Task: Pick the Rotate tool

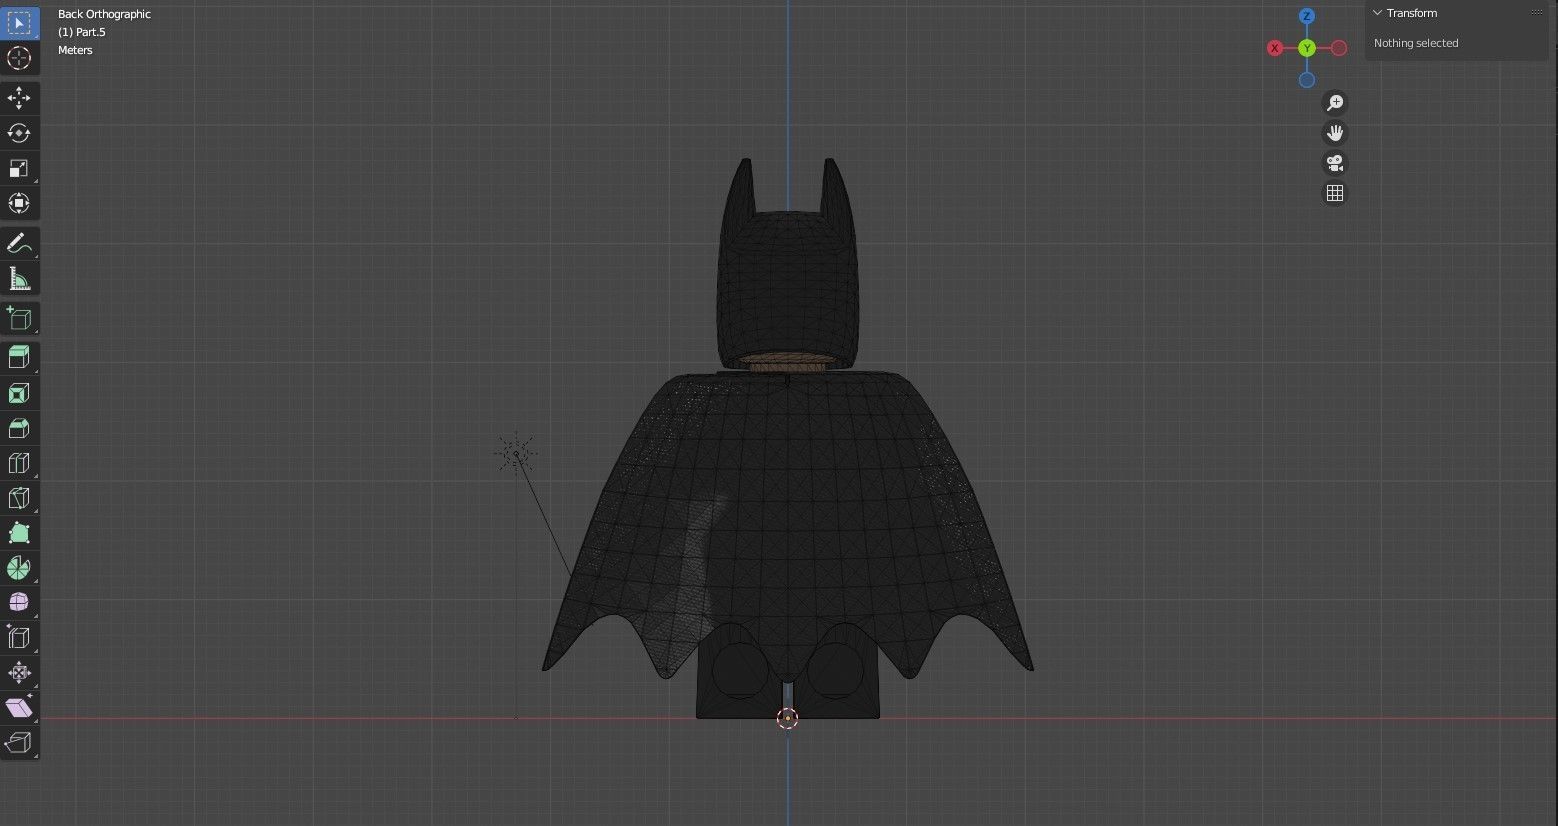Action: (19, 133)
